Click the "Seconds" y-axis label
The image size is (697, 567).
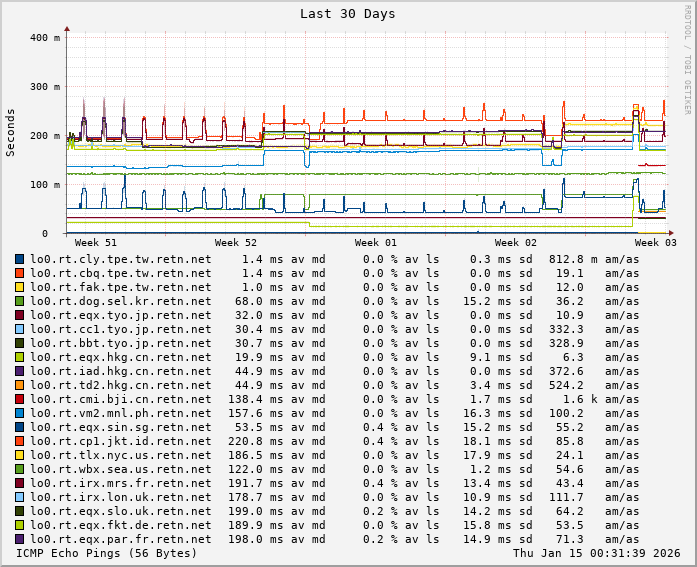click(x=11, y=133)
